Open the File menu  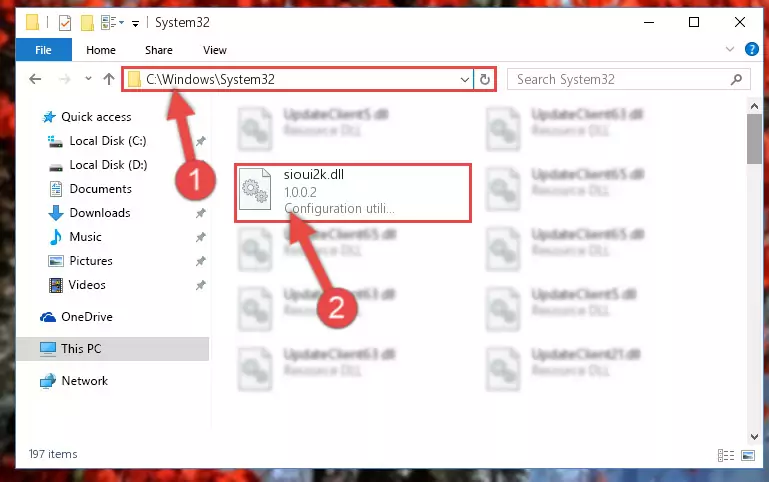point(43,50)
